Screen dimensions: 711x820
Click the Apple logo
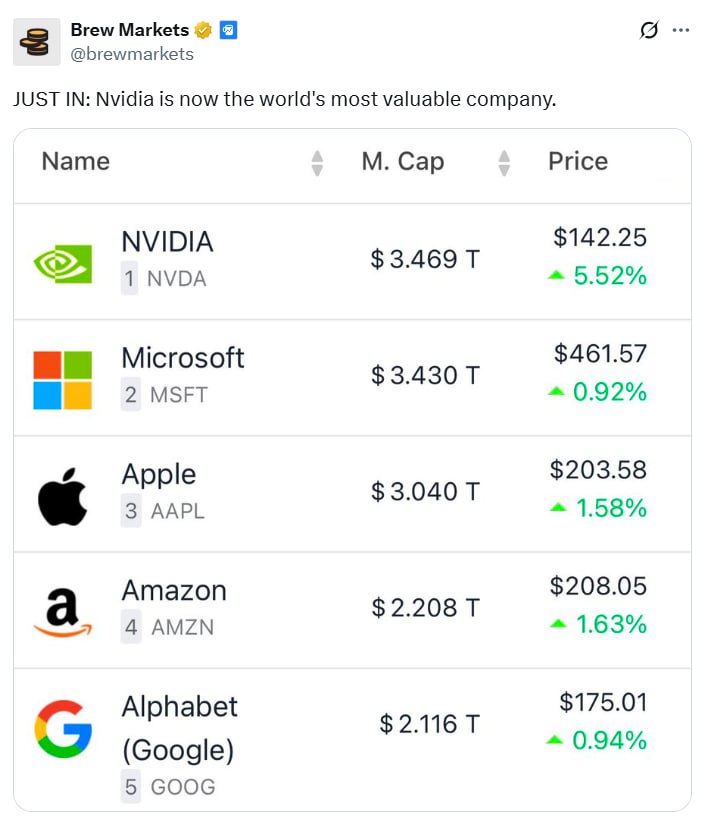click(x=63, y=497)
